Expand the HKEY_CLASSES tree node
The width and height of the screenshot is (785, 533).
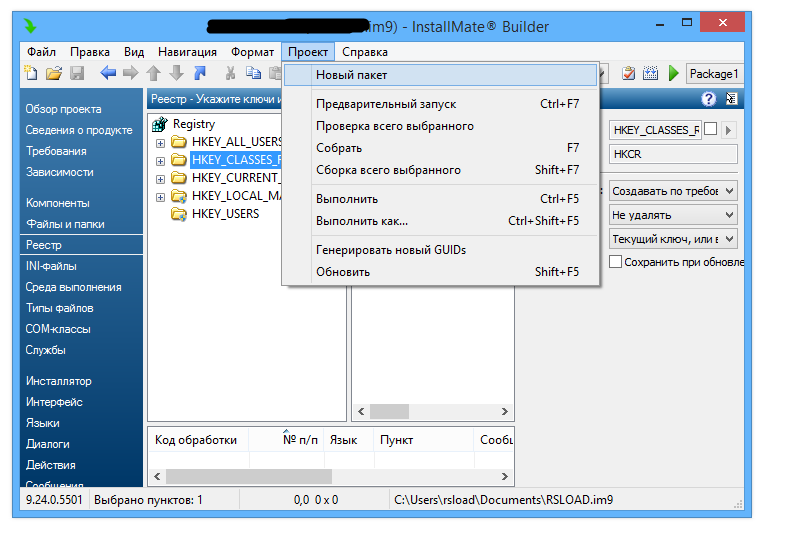tap(160, 161)
